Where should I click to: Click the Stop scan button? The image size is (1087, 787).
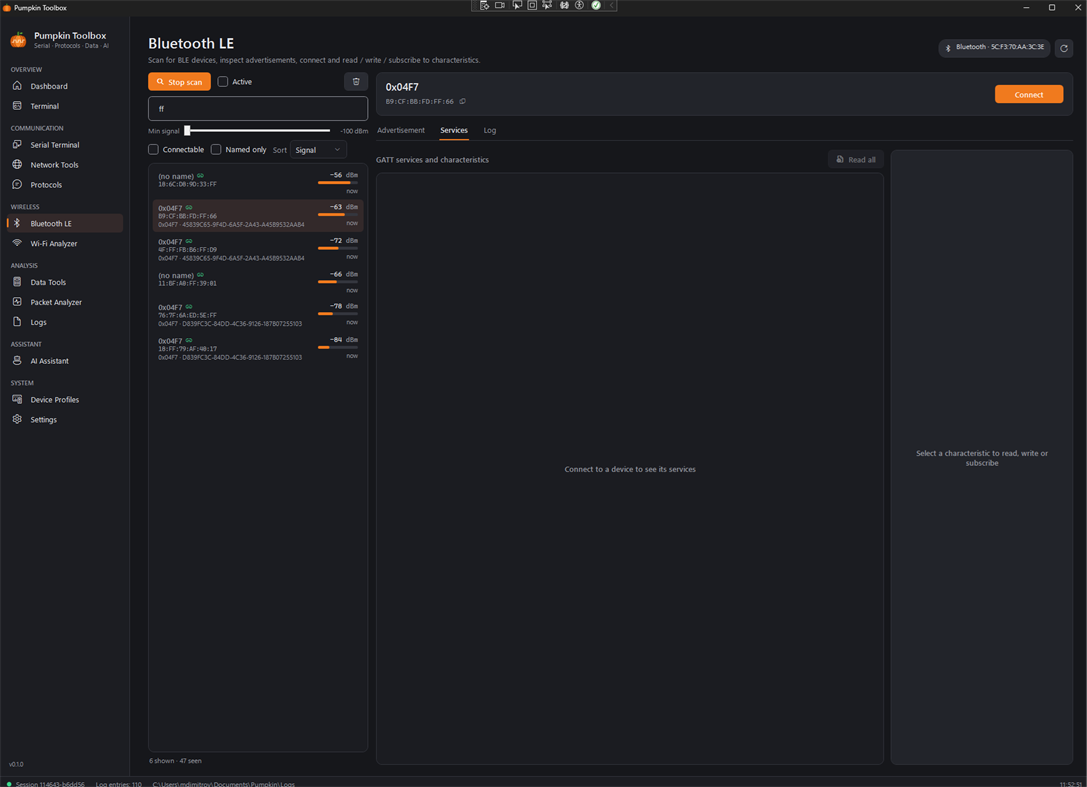coord(179,82)
